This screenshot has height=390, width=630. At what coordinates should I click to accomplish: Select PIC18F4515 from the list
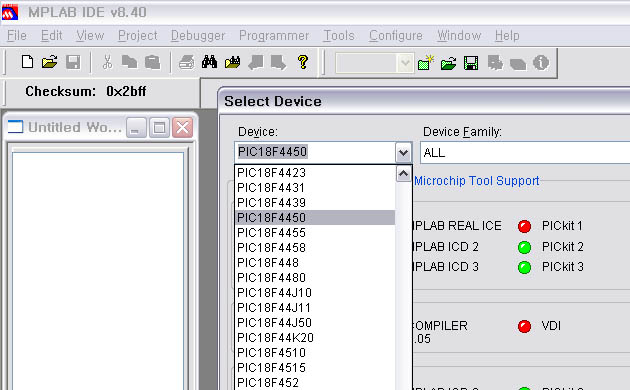(315, 368)
